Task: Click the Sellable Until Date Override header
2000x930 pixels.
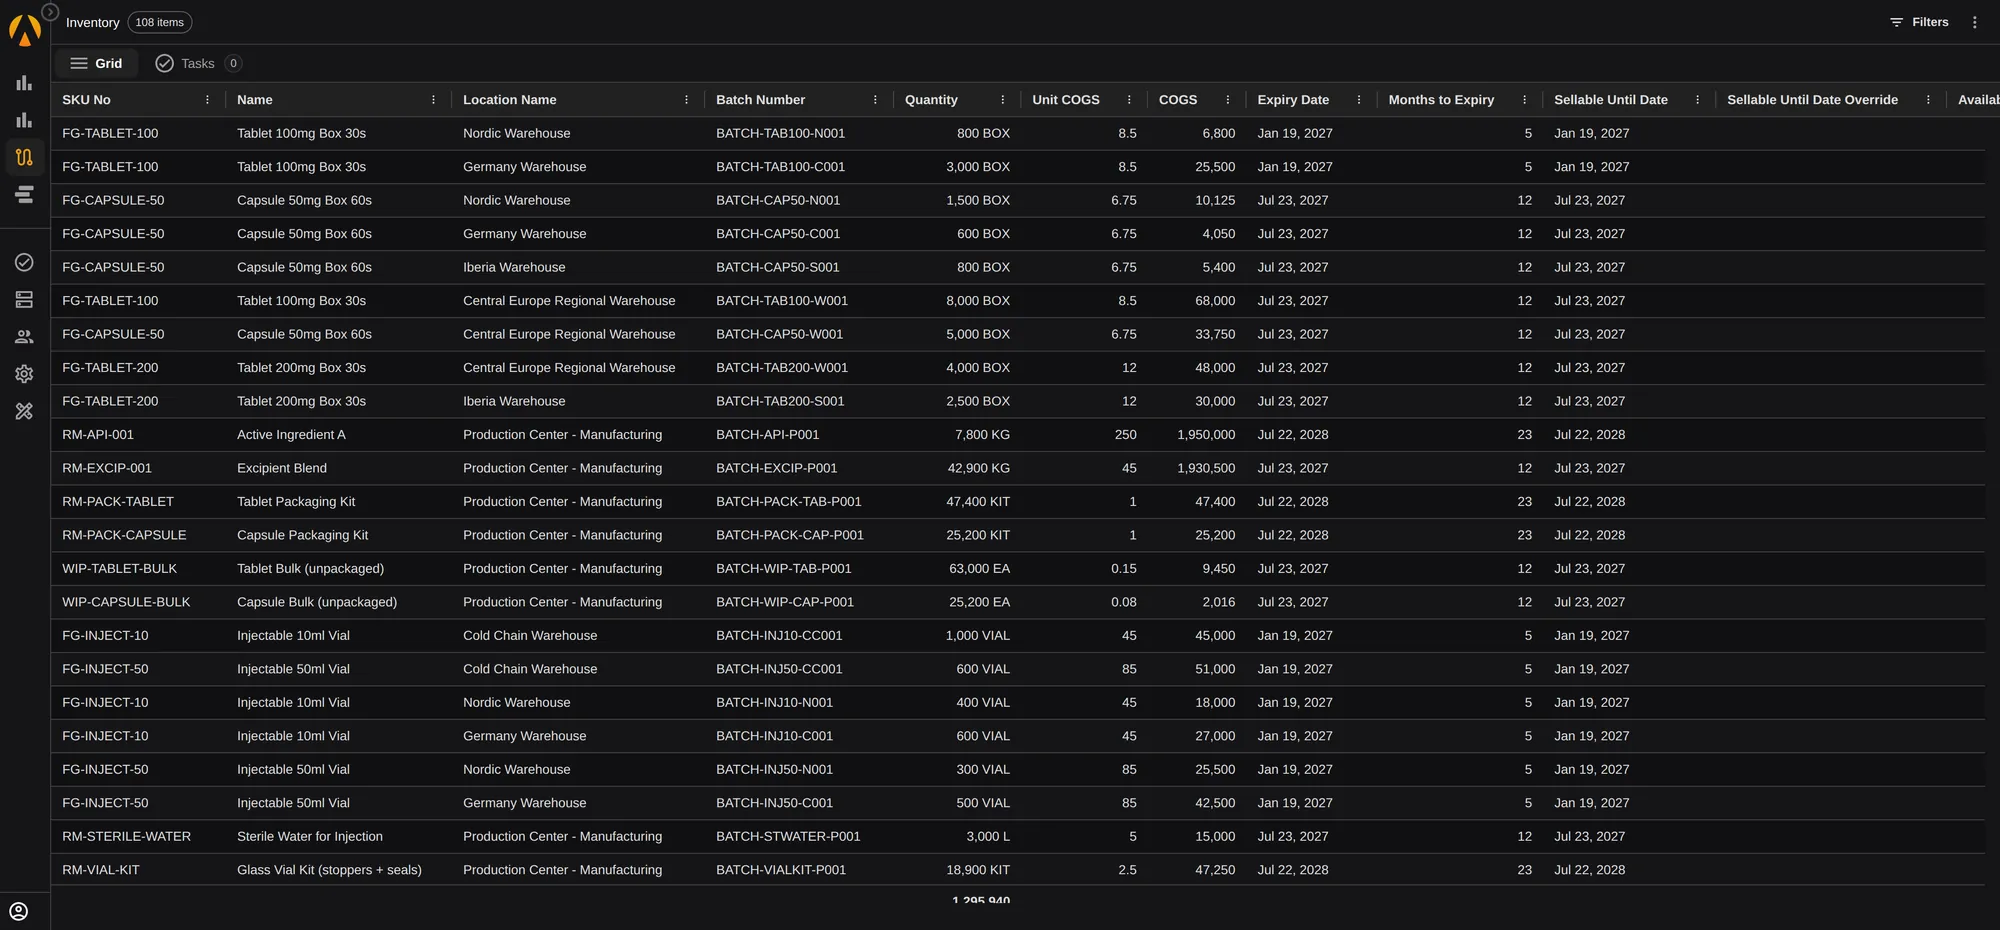Action: tap(1812, 100)
